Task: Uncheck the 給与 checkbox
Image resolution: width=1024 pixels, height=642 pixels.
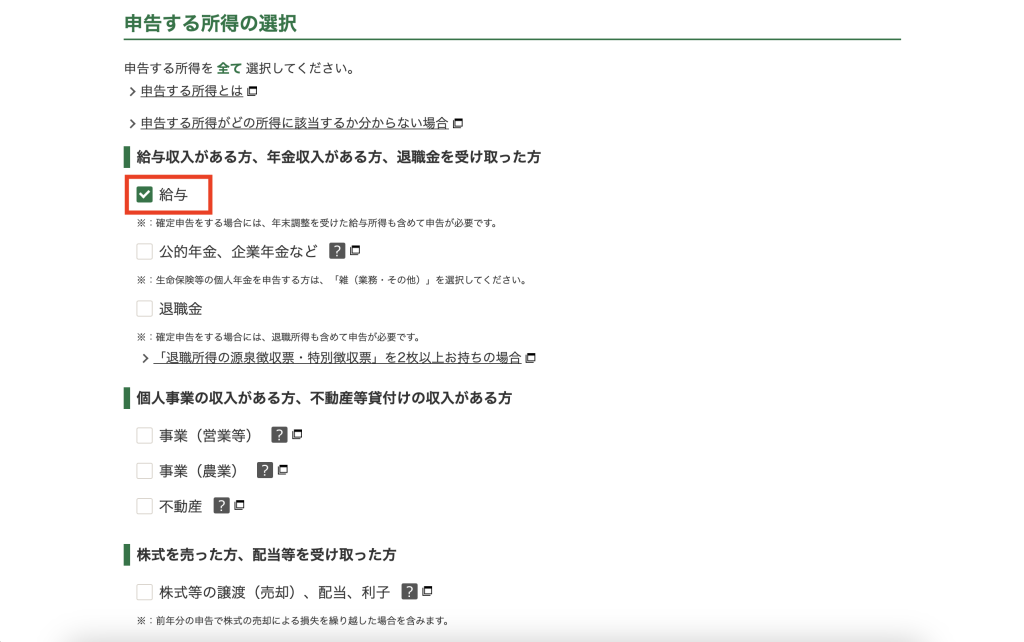Action: (145, 194)
